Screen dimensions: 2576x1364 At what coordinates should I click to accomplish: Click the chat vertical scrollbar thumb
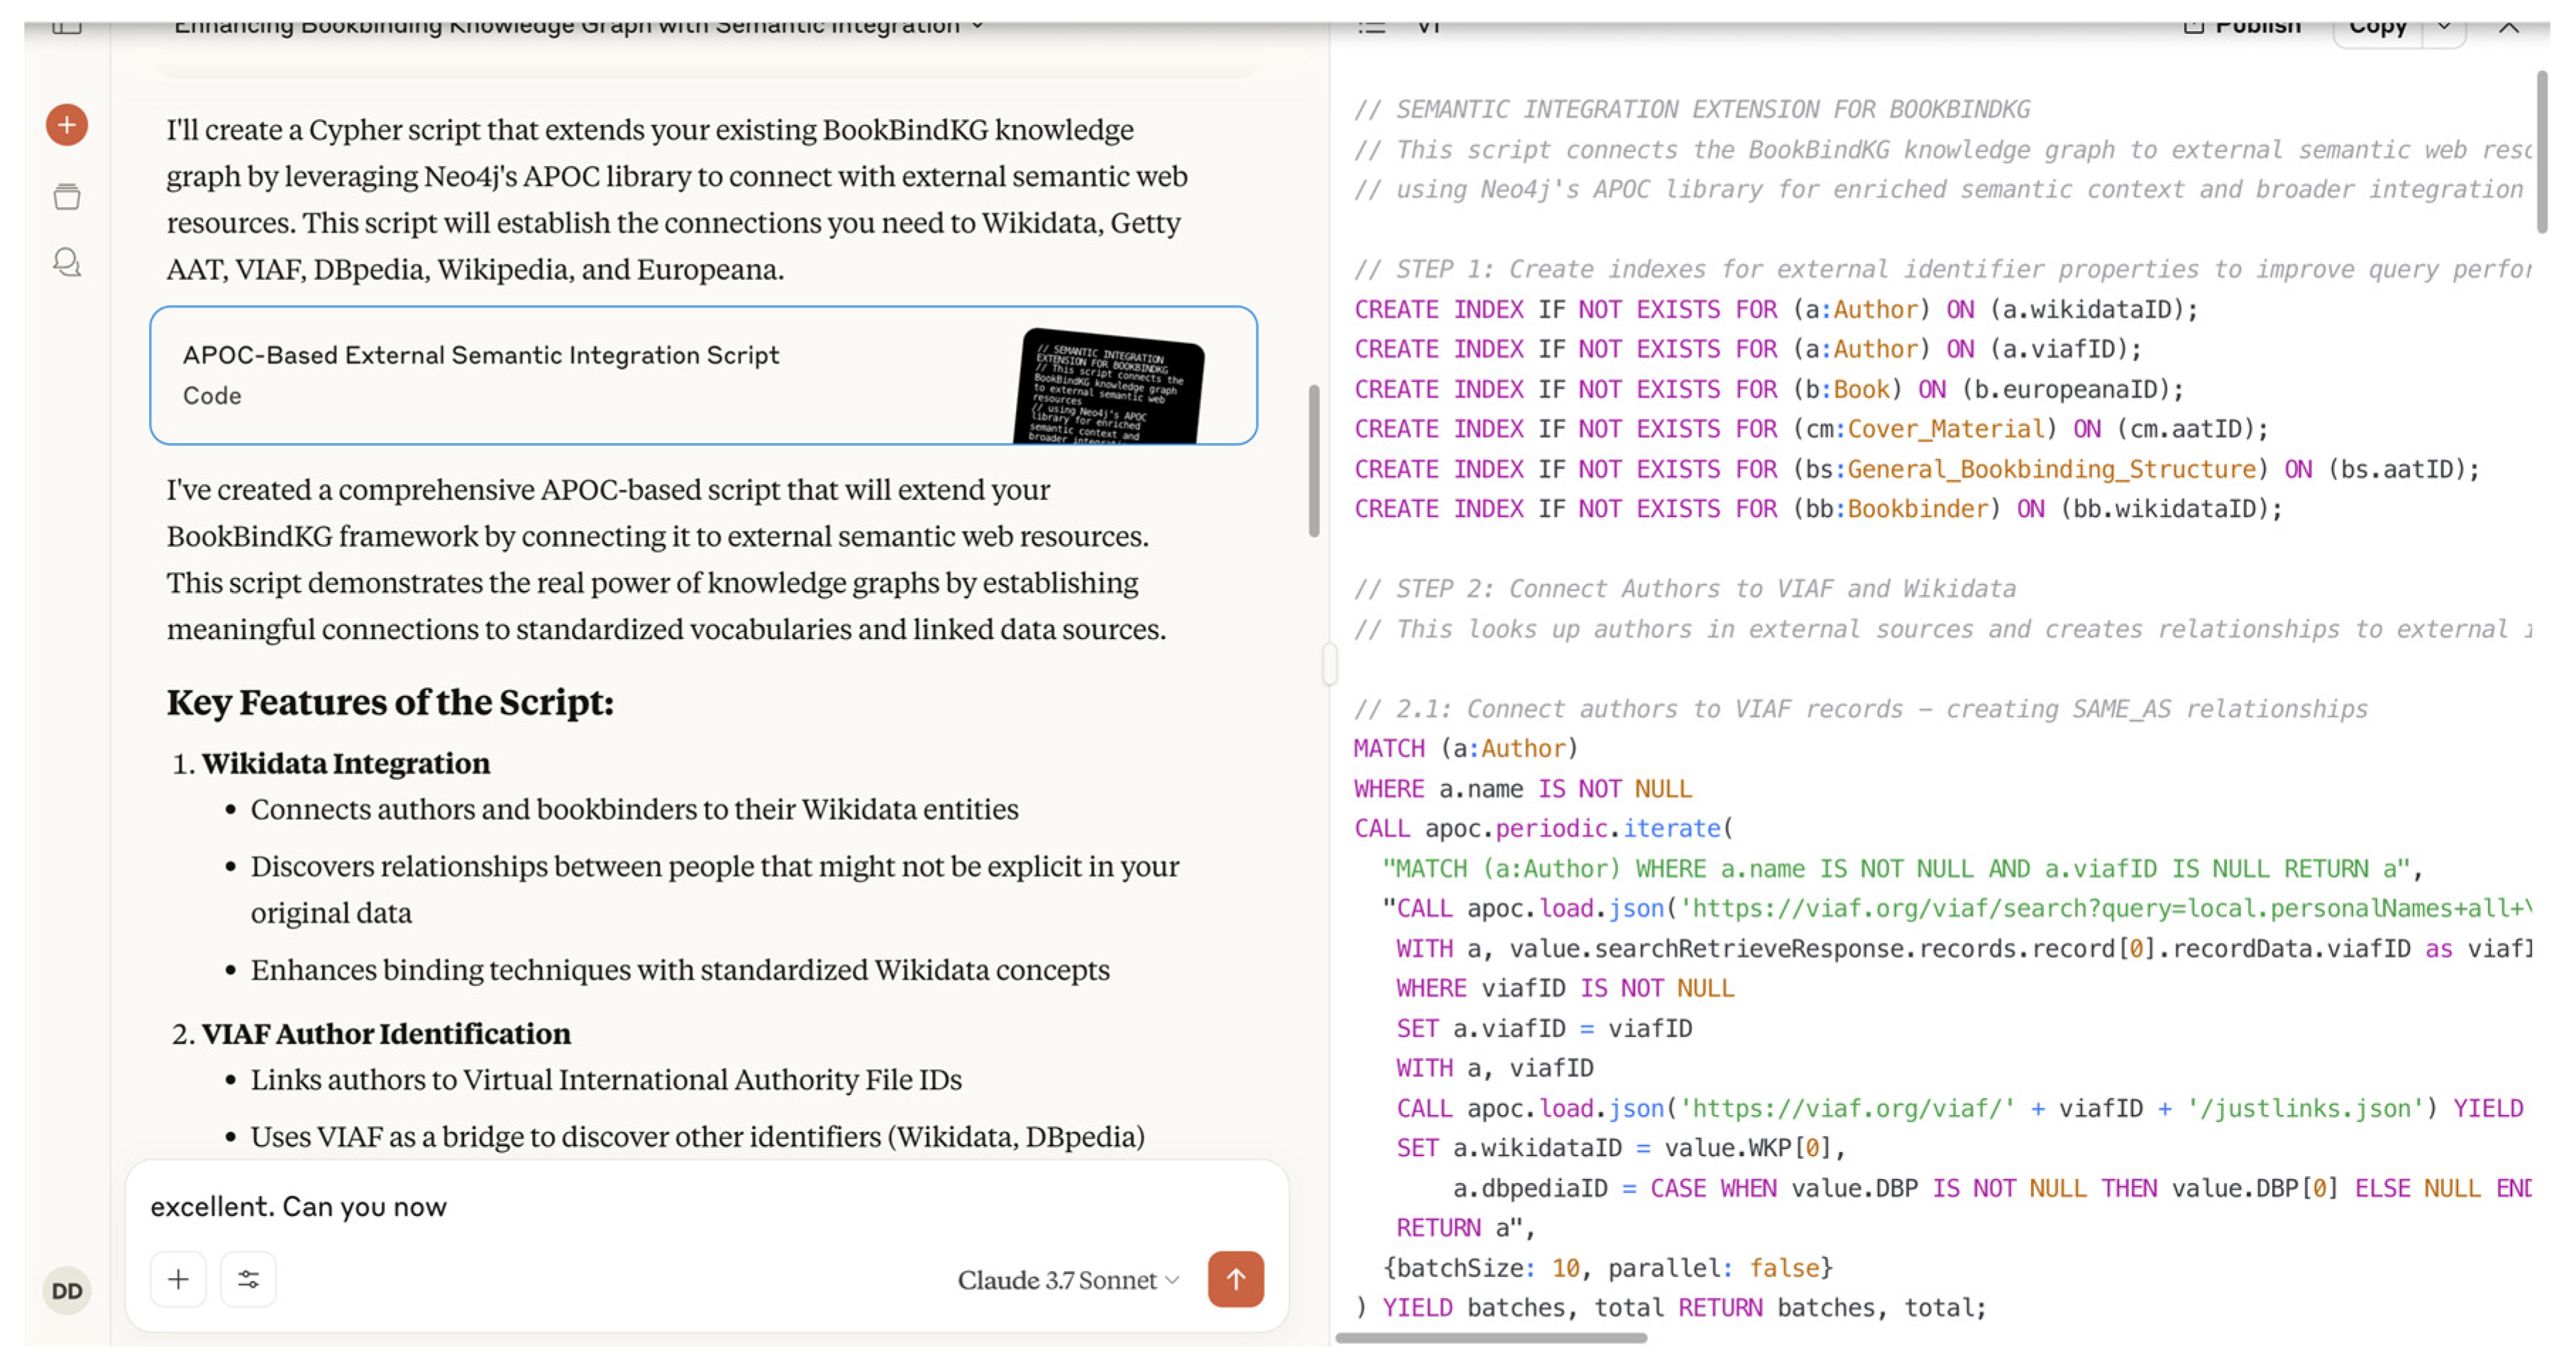[1314, 460]
